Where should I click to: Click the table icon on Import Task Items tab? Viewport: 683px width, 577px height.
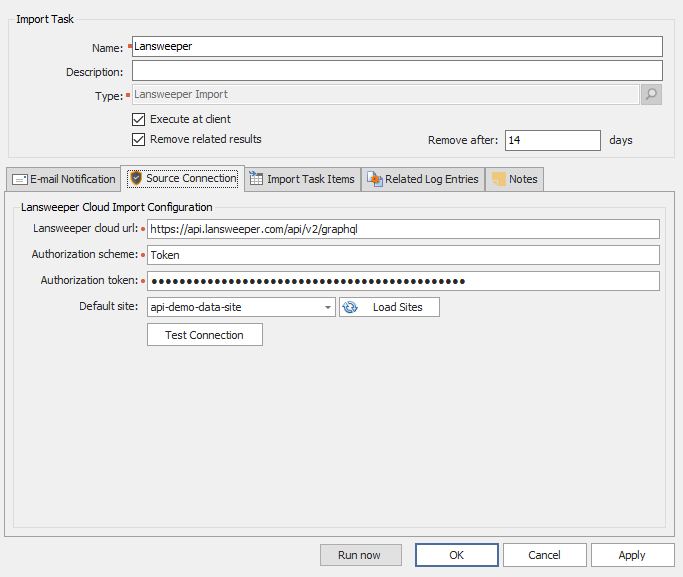(256, 178)
